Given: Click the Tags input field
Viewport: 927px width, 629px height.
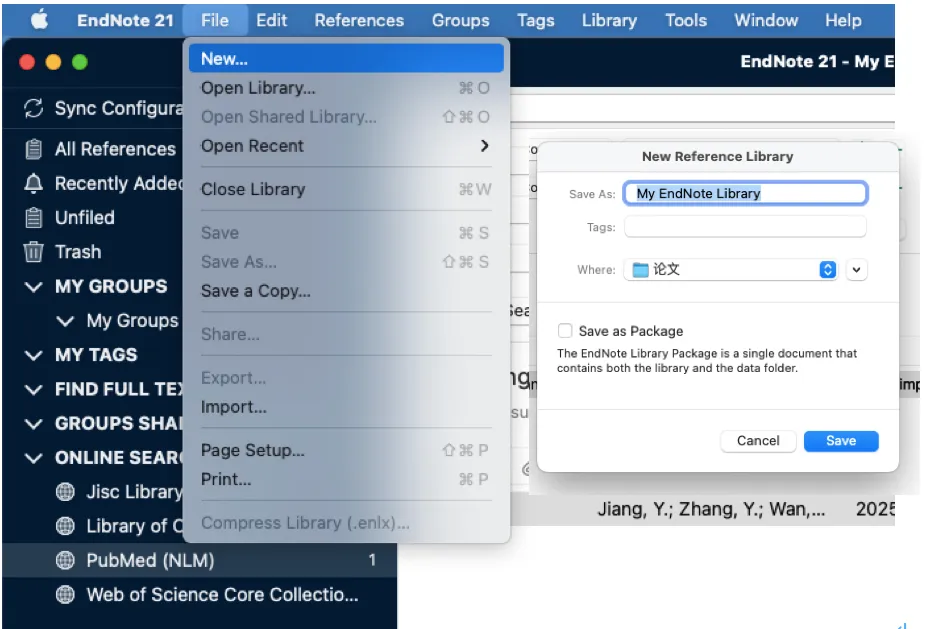Looking at the screenshot, I should pos(746,227).
